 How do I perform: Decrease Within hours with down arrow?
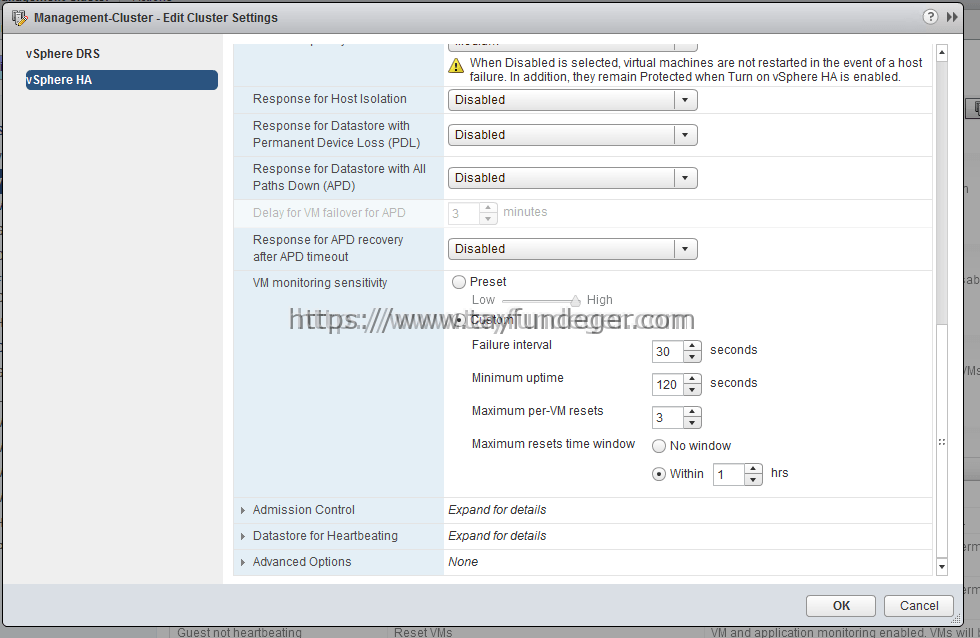[753, 481]
